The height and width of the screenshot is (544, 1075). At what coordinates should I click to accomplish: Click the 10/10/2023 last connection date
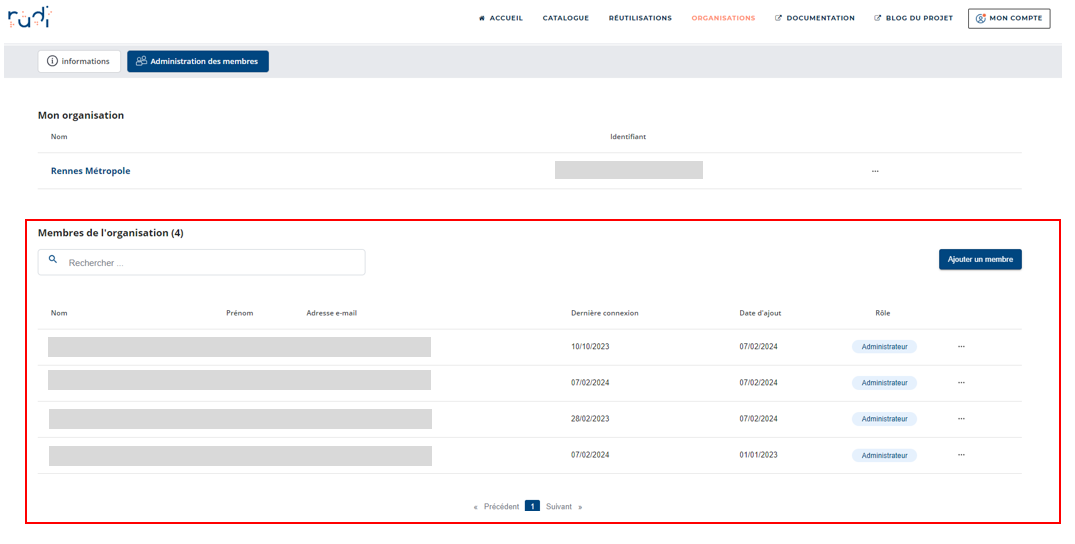[590, 346]
